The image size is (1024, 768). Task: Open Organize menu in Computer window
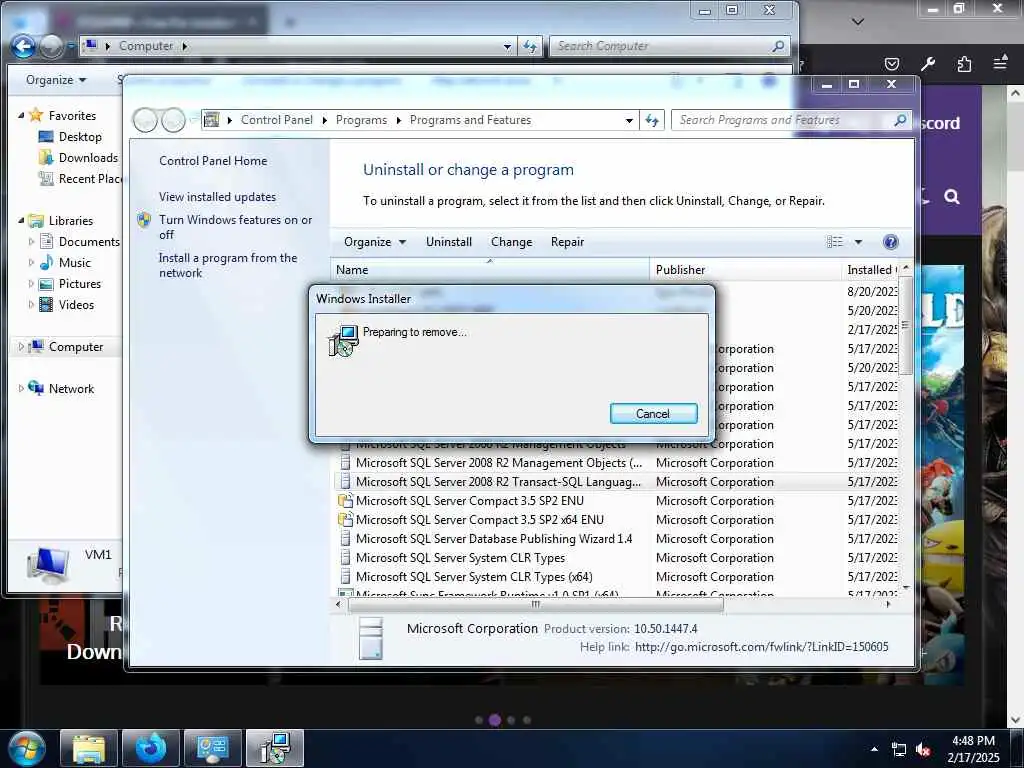pyautogui.click(x=56, y=80)
